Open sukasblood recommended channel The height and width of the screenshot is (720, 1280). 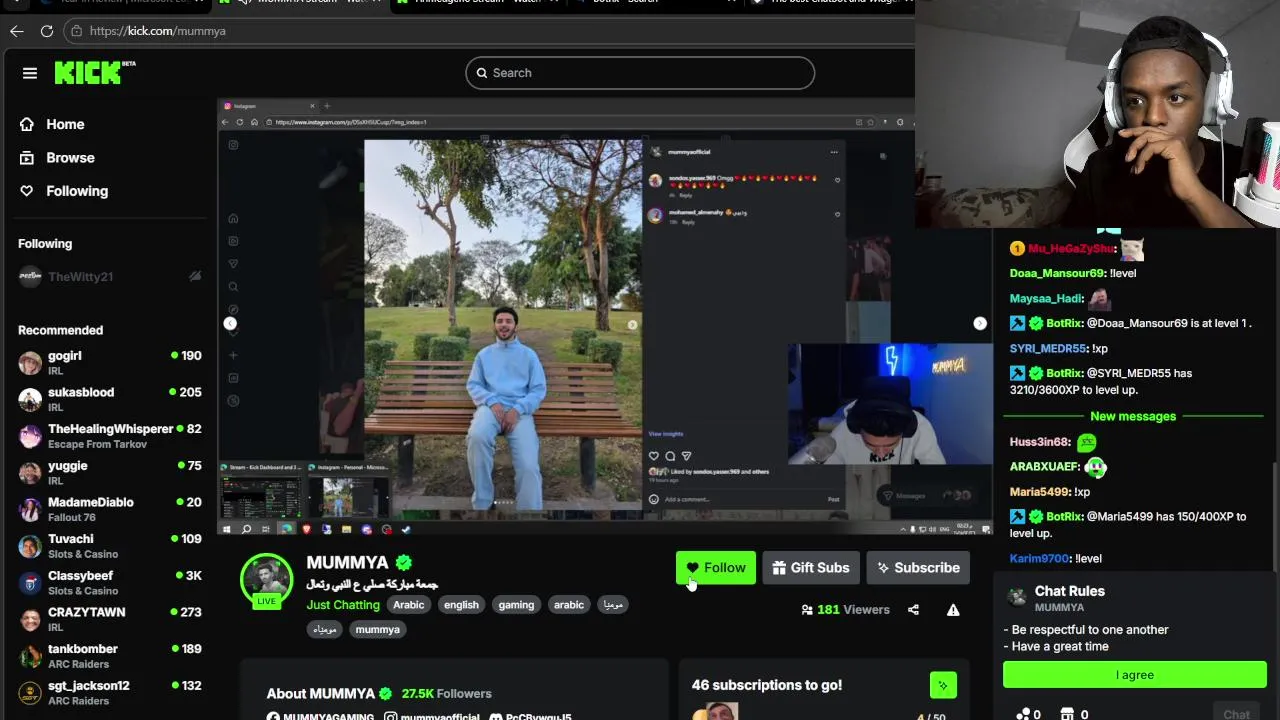110,399
